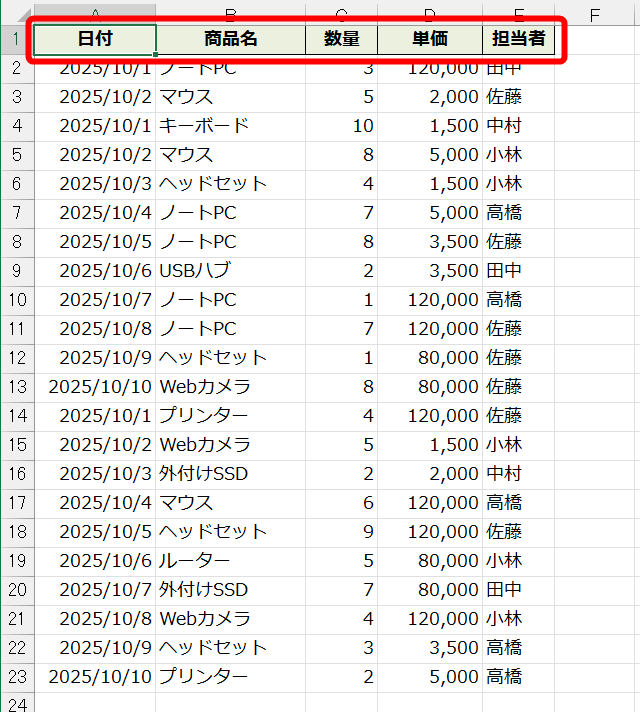Click 田中 in row 20

point(518,590)
